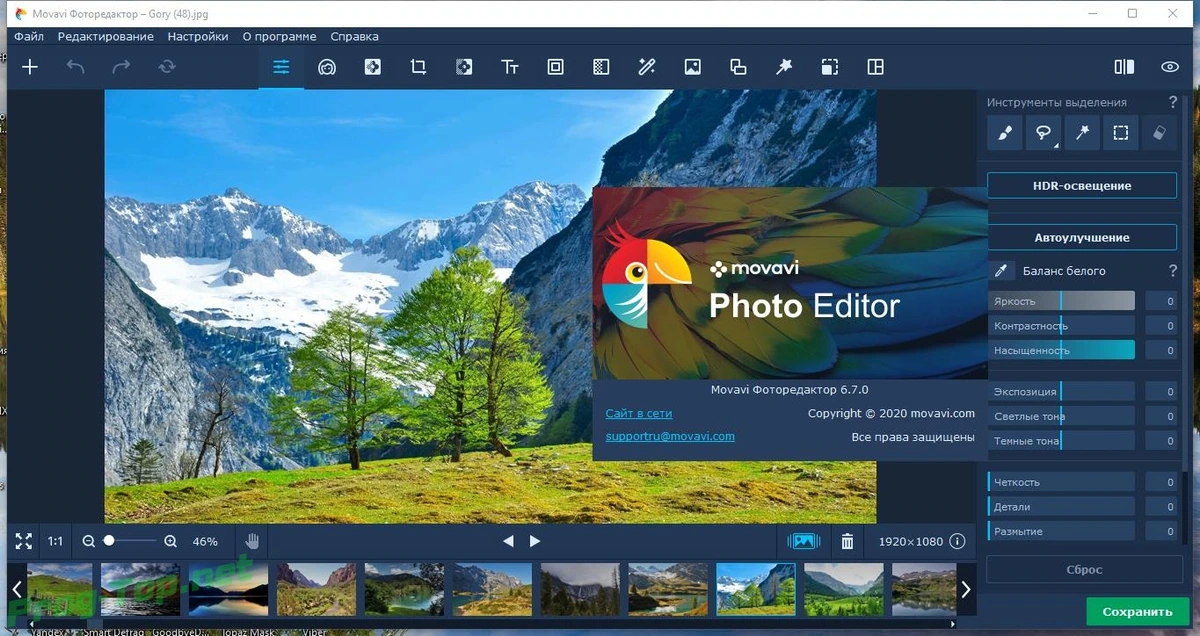Click the Размытие value field
Screen dimensions: 1200x636
tap(1161, 532)
